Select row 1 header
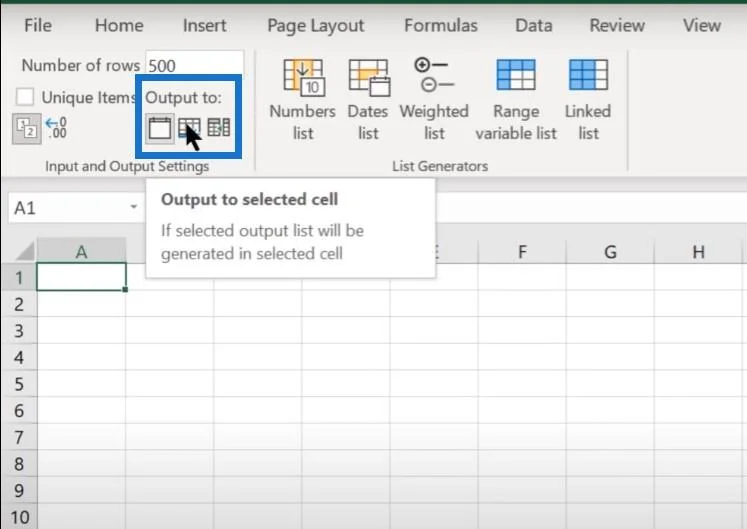 point(19,277)
